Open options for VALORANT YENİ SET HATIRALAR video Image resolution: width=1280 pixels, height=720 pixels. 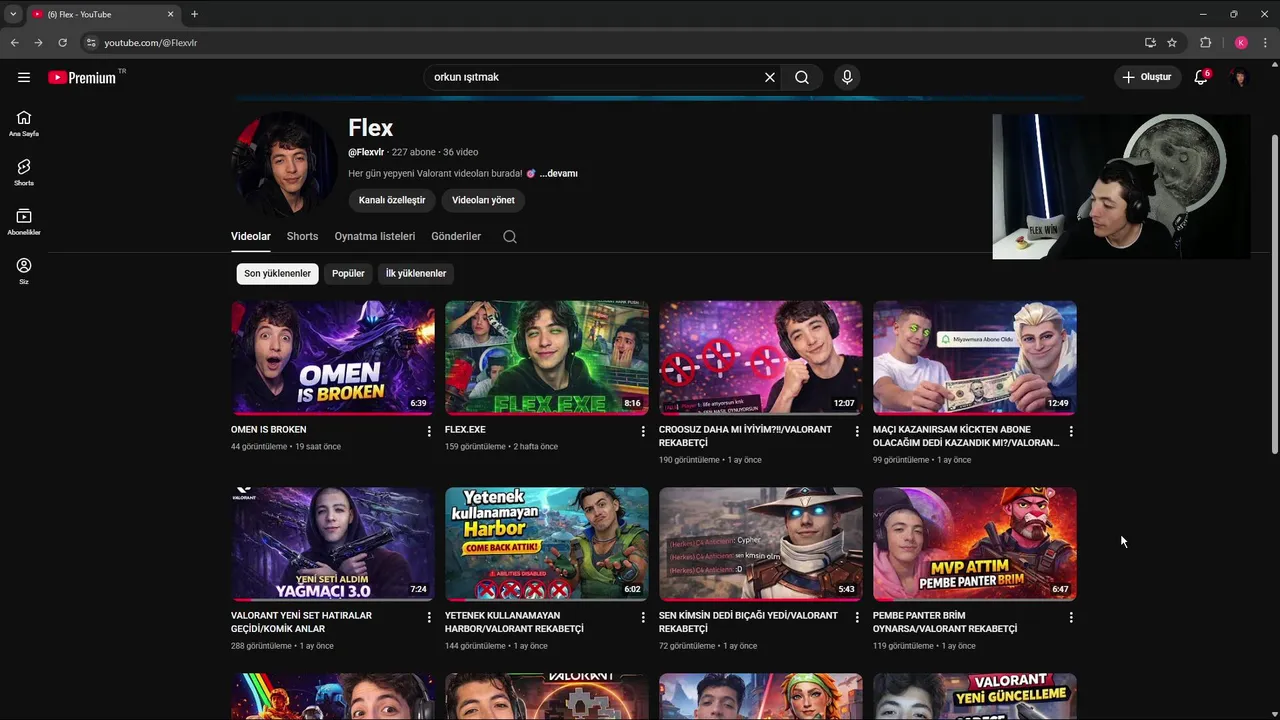(x=429, y=617)
